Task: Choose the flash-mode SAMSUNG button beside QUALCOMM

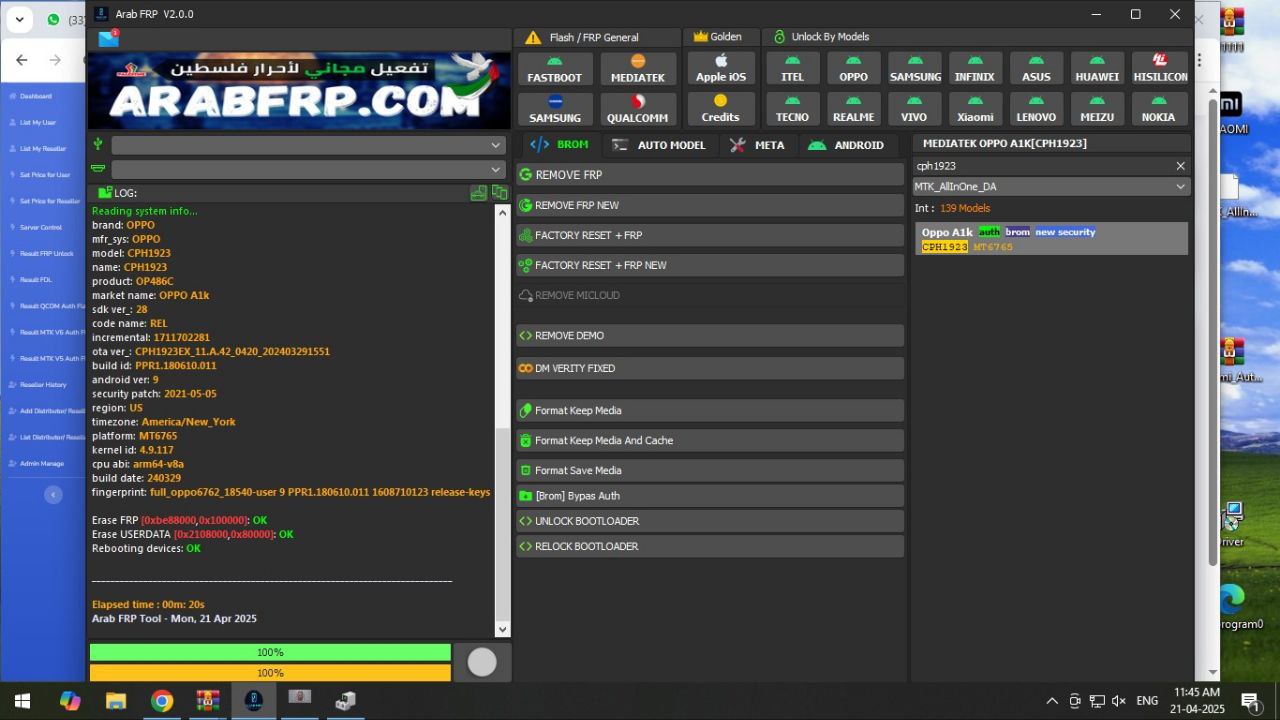Action: [554, 109]
